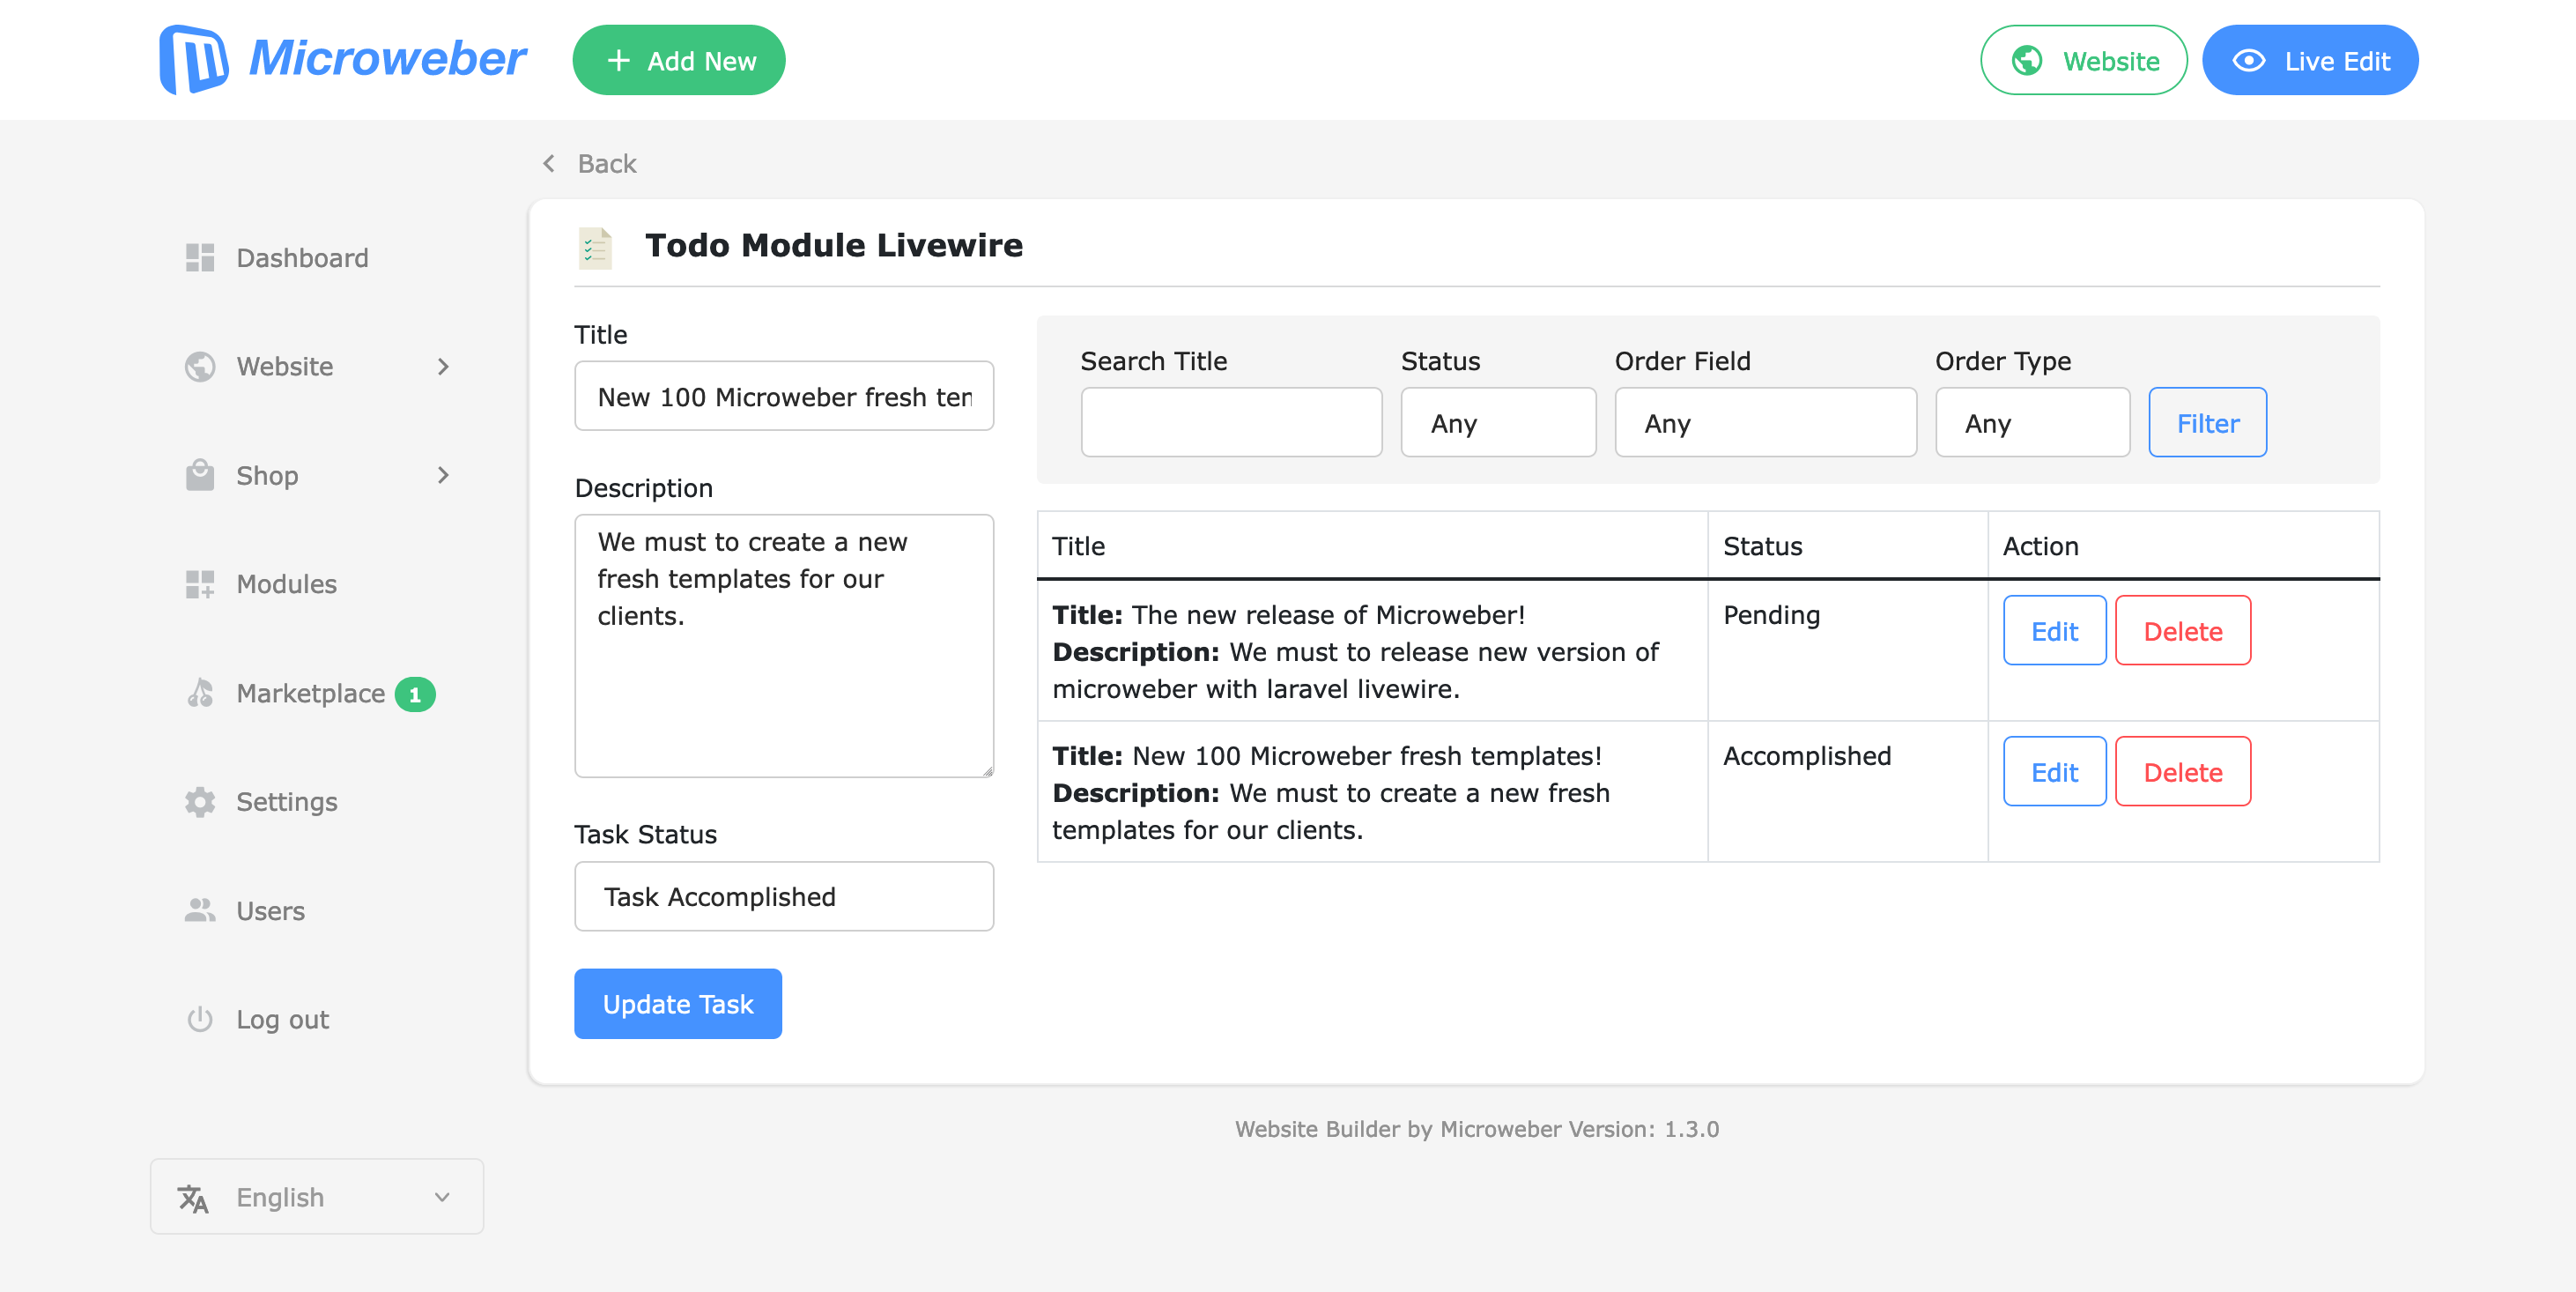Open Dashboard from the sidebar
Viewport: 2576px width, 1292px height.
click(302, 258)
